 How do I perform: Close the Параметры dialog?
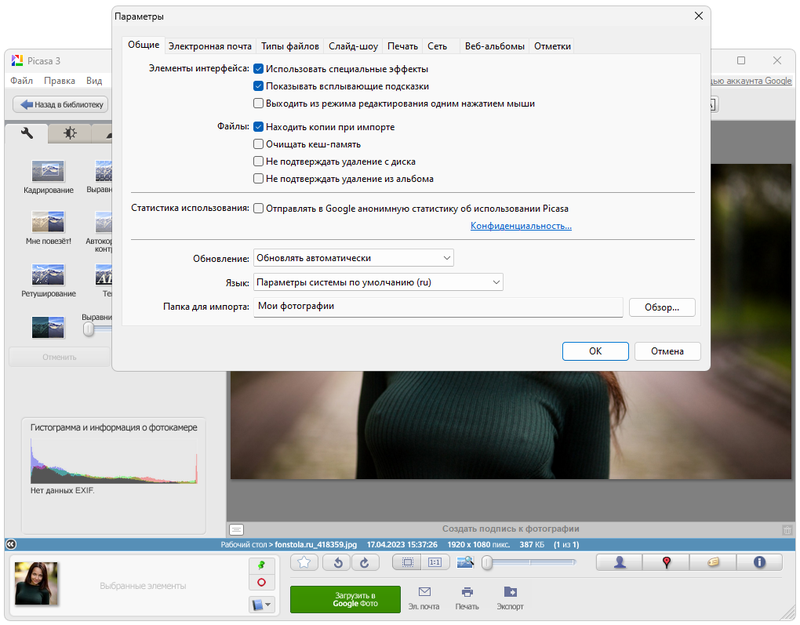pyautogui.click(x=699, y=16)
